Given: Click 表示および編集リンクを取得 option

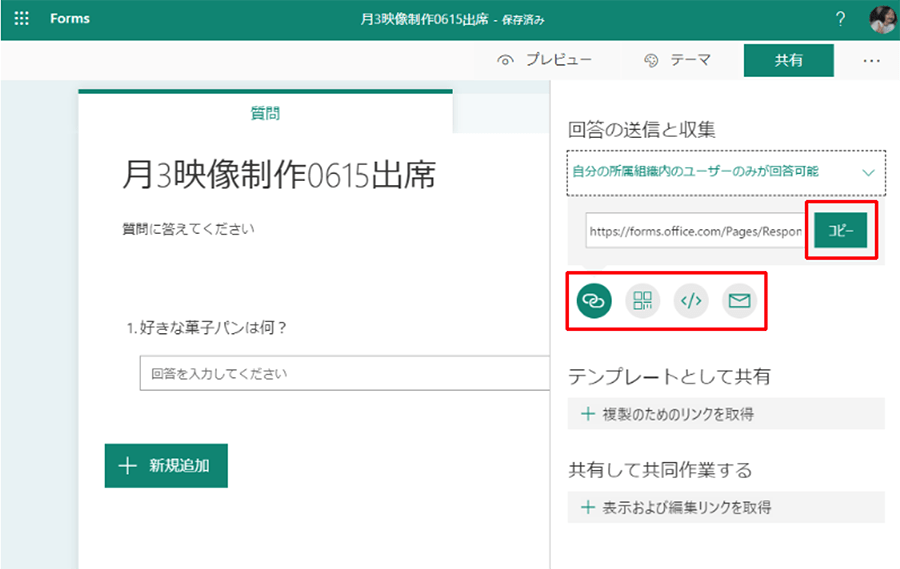Looking at the screenshot, I should coord(726,507).
